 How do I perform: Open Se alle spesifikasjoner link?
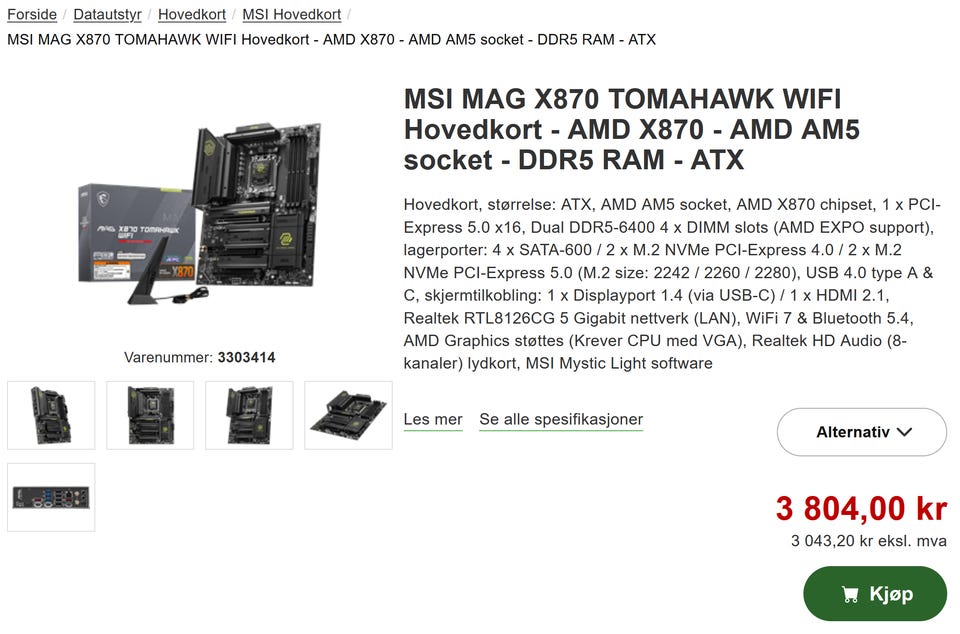point(561,420)
